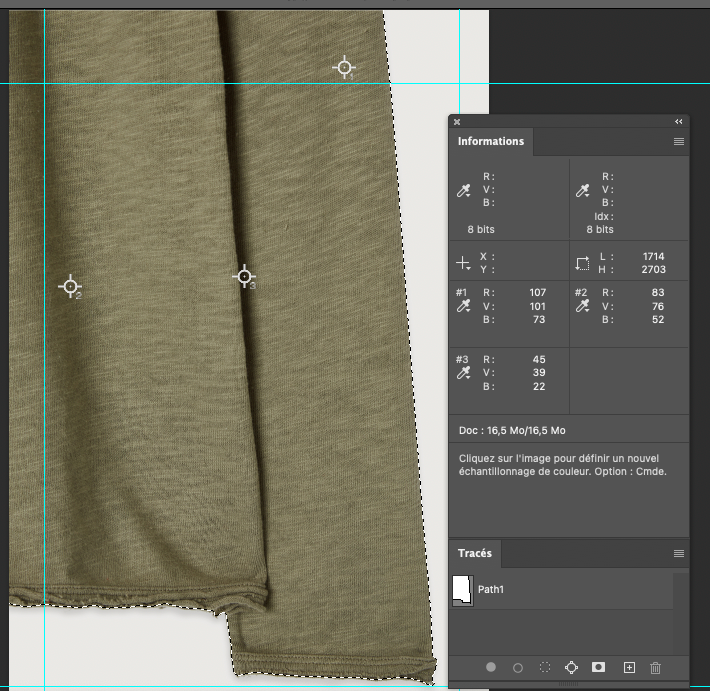710x691 pixels.
Task: Open color sampler #3 eyedropper options
Action: 464,373
